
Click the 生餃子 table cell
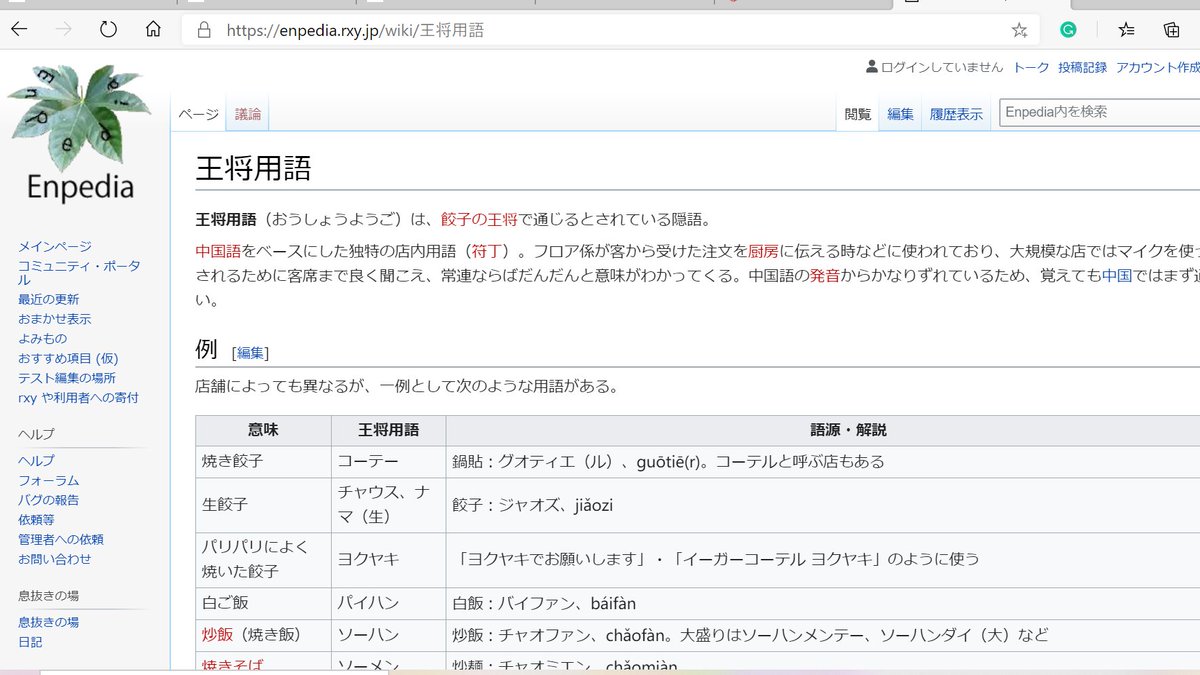coord(263,505)
